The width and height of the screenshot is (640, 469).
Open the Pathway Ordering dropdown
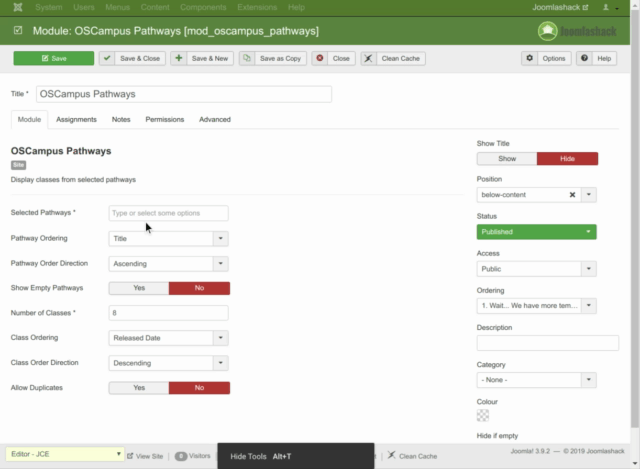tap(168, 239)
